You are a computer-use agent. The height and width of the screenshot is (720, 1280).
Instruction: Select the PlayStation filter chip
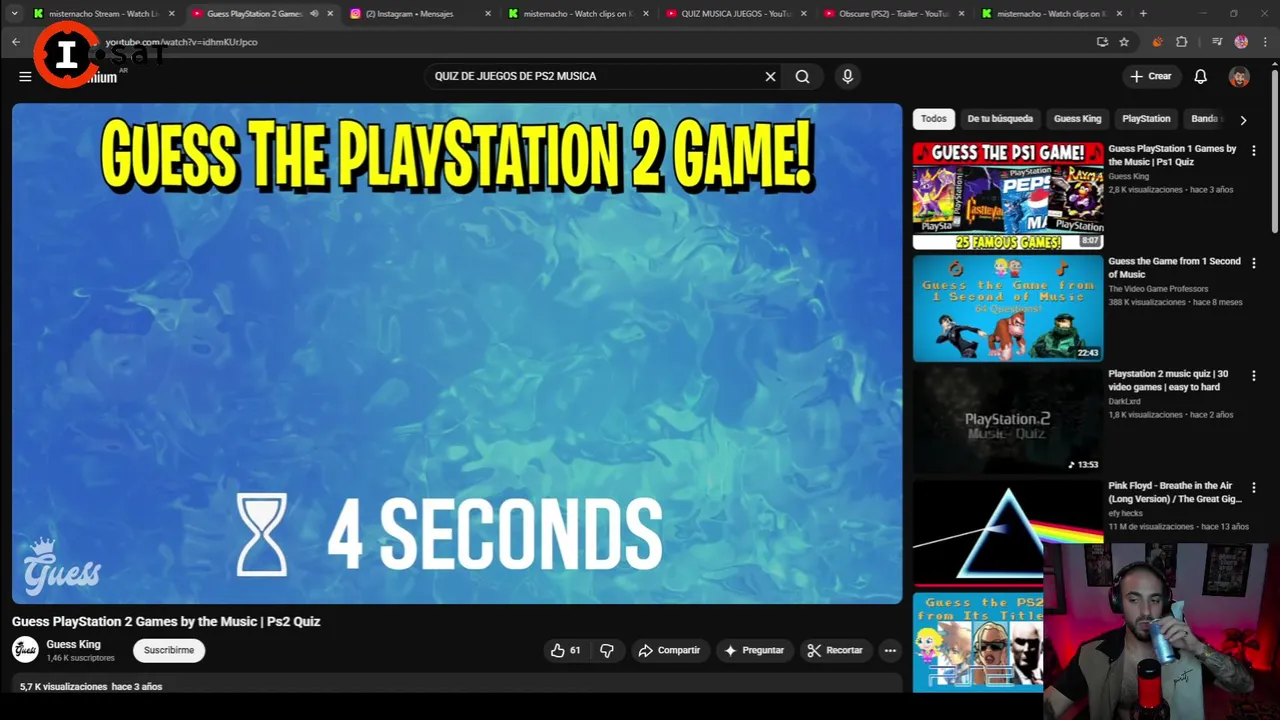[x=1146, y=118]
